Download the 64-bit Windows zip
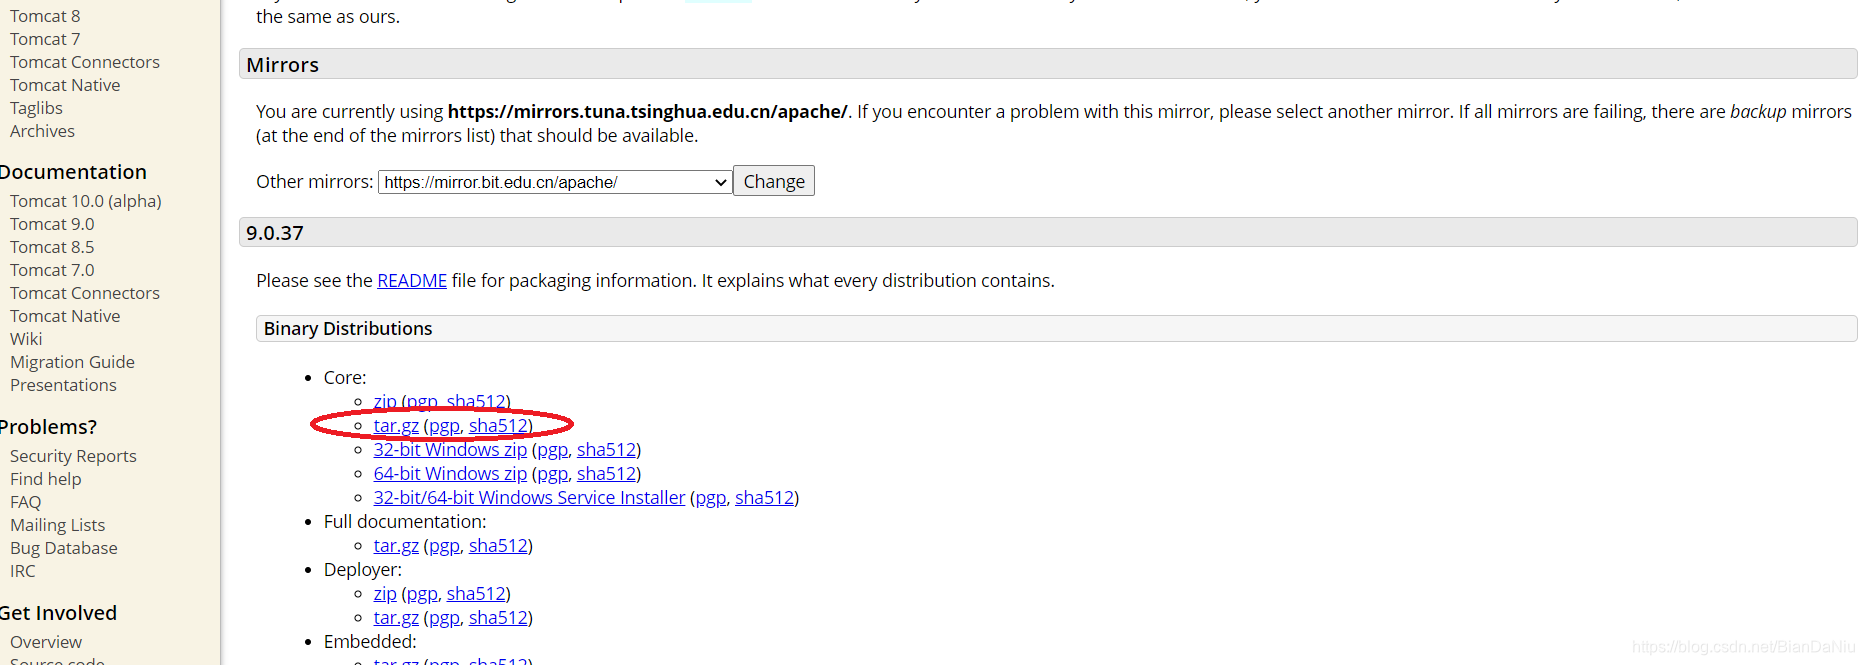The image size is (1864, 665). click(450, 474)
